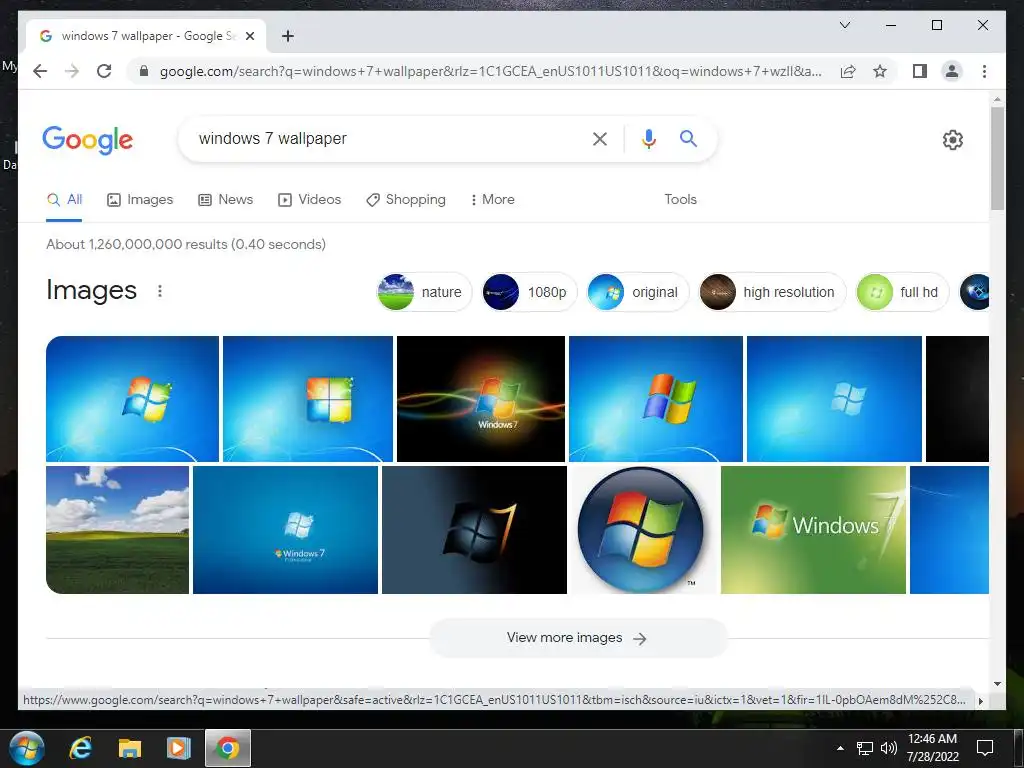Image resolution: width=1024 pixels, height=768 pixels.
Task: Show hidden system tray icons
Action: click(x=840, y=748)
